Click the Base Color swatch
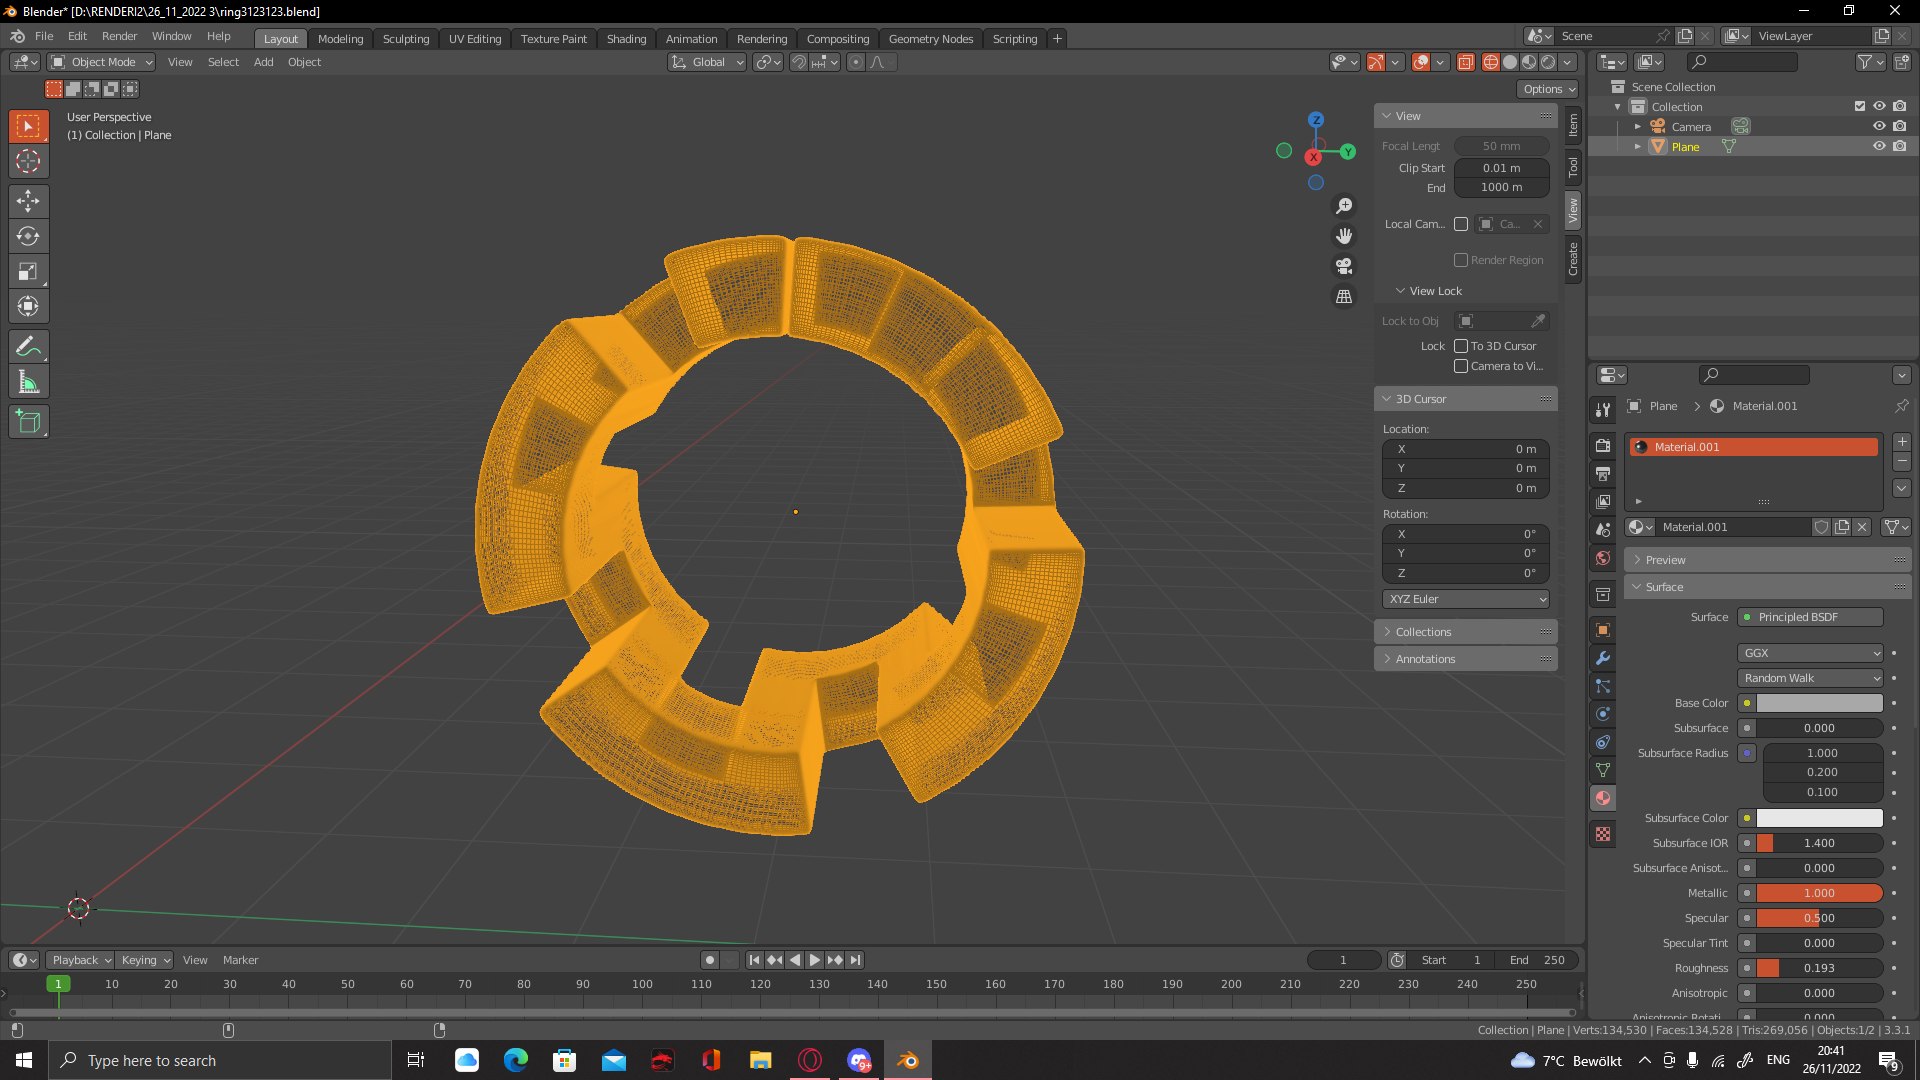 coord(1820,703)
